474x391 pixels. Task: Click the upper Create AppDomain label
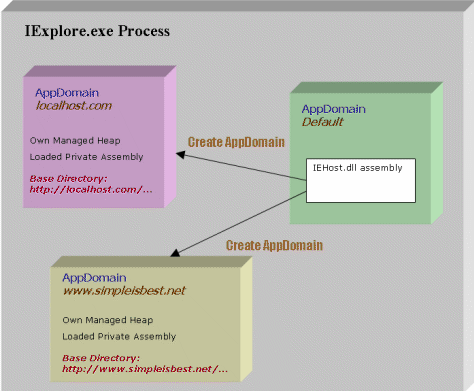point(236,142)
